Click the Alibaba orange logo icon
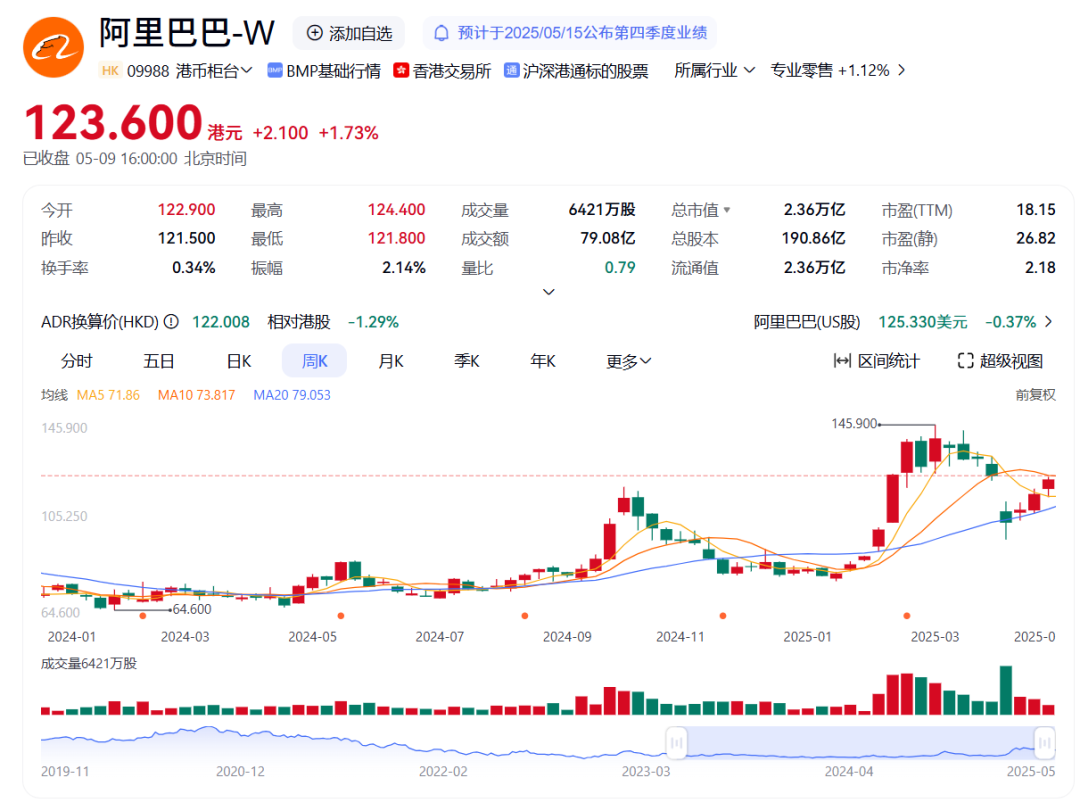 click(53, 47)
